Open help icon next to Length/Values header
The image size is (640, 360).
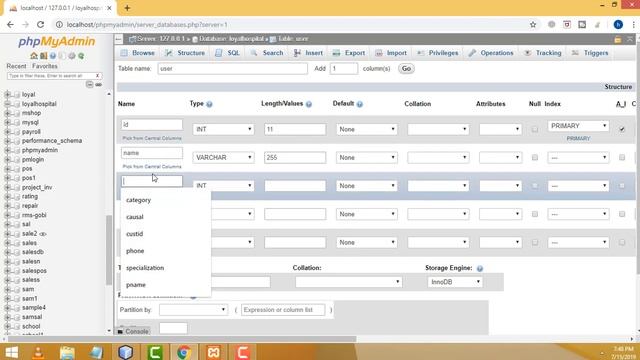309,104
